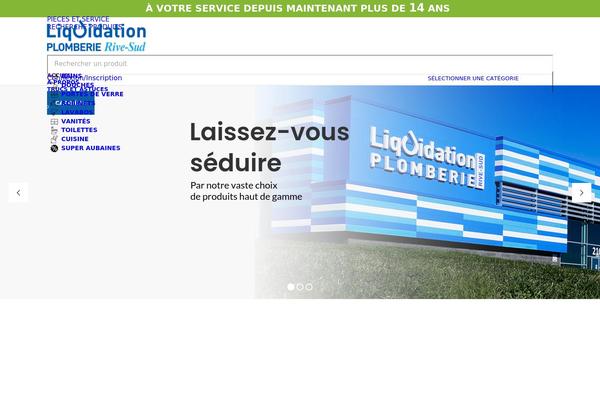Image resolution: width=600 pixels, height=400 pixels.
Task: Click the Liquidation Plomberie Rive-Sud logo
Action: point(96,37)
